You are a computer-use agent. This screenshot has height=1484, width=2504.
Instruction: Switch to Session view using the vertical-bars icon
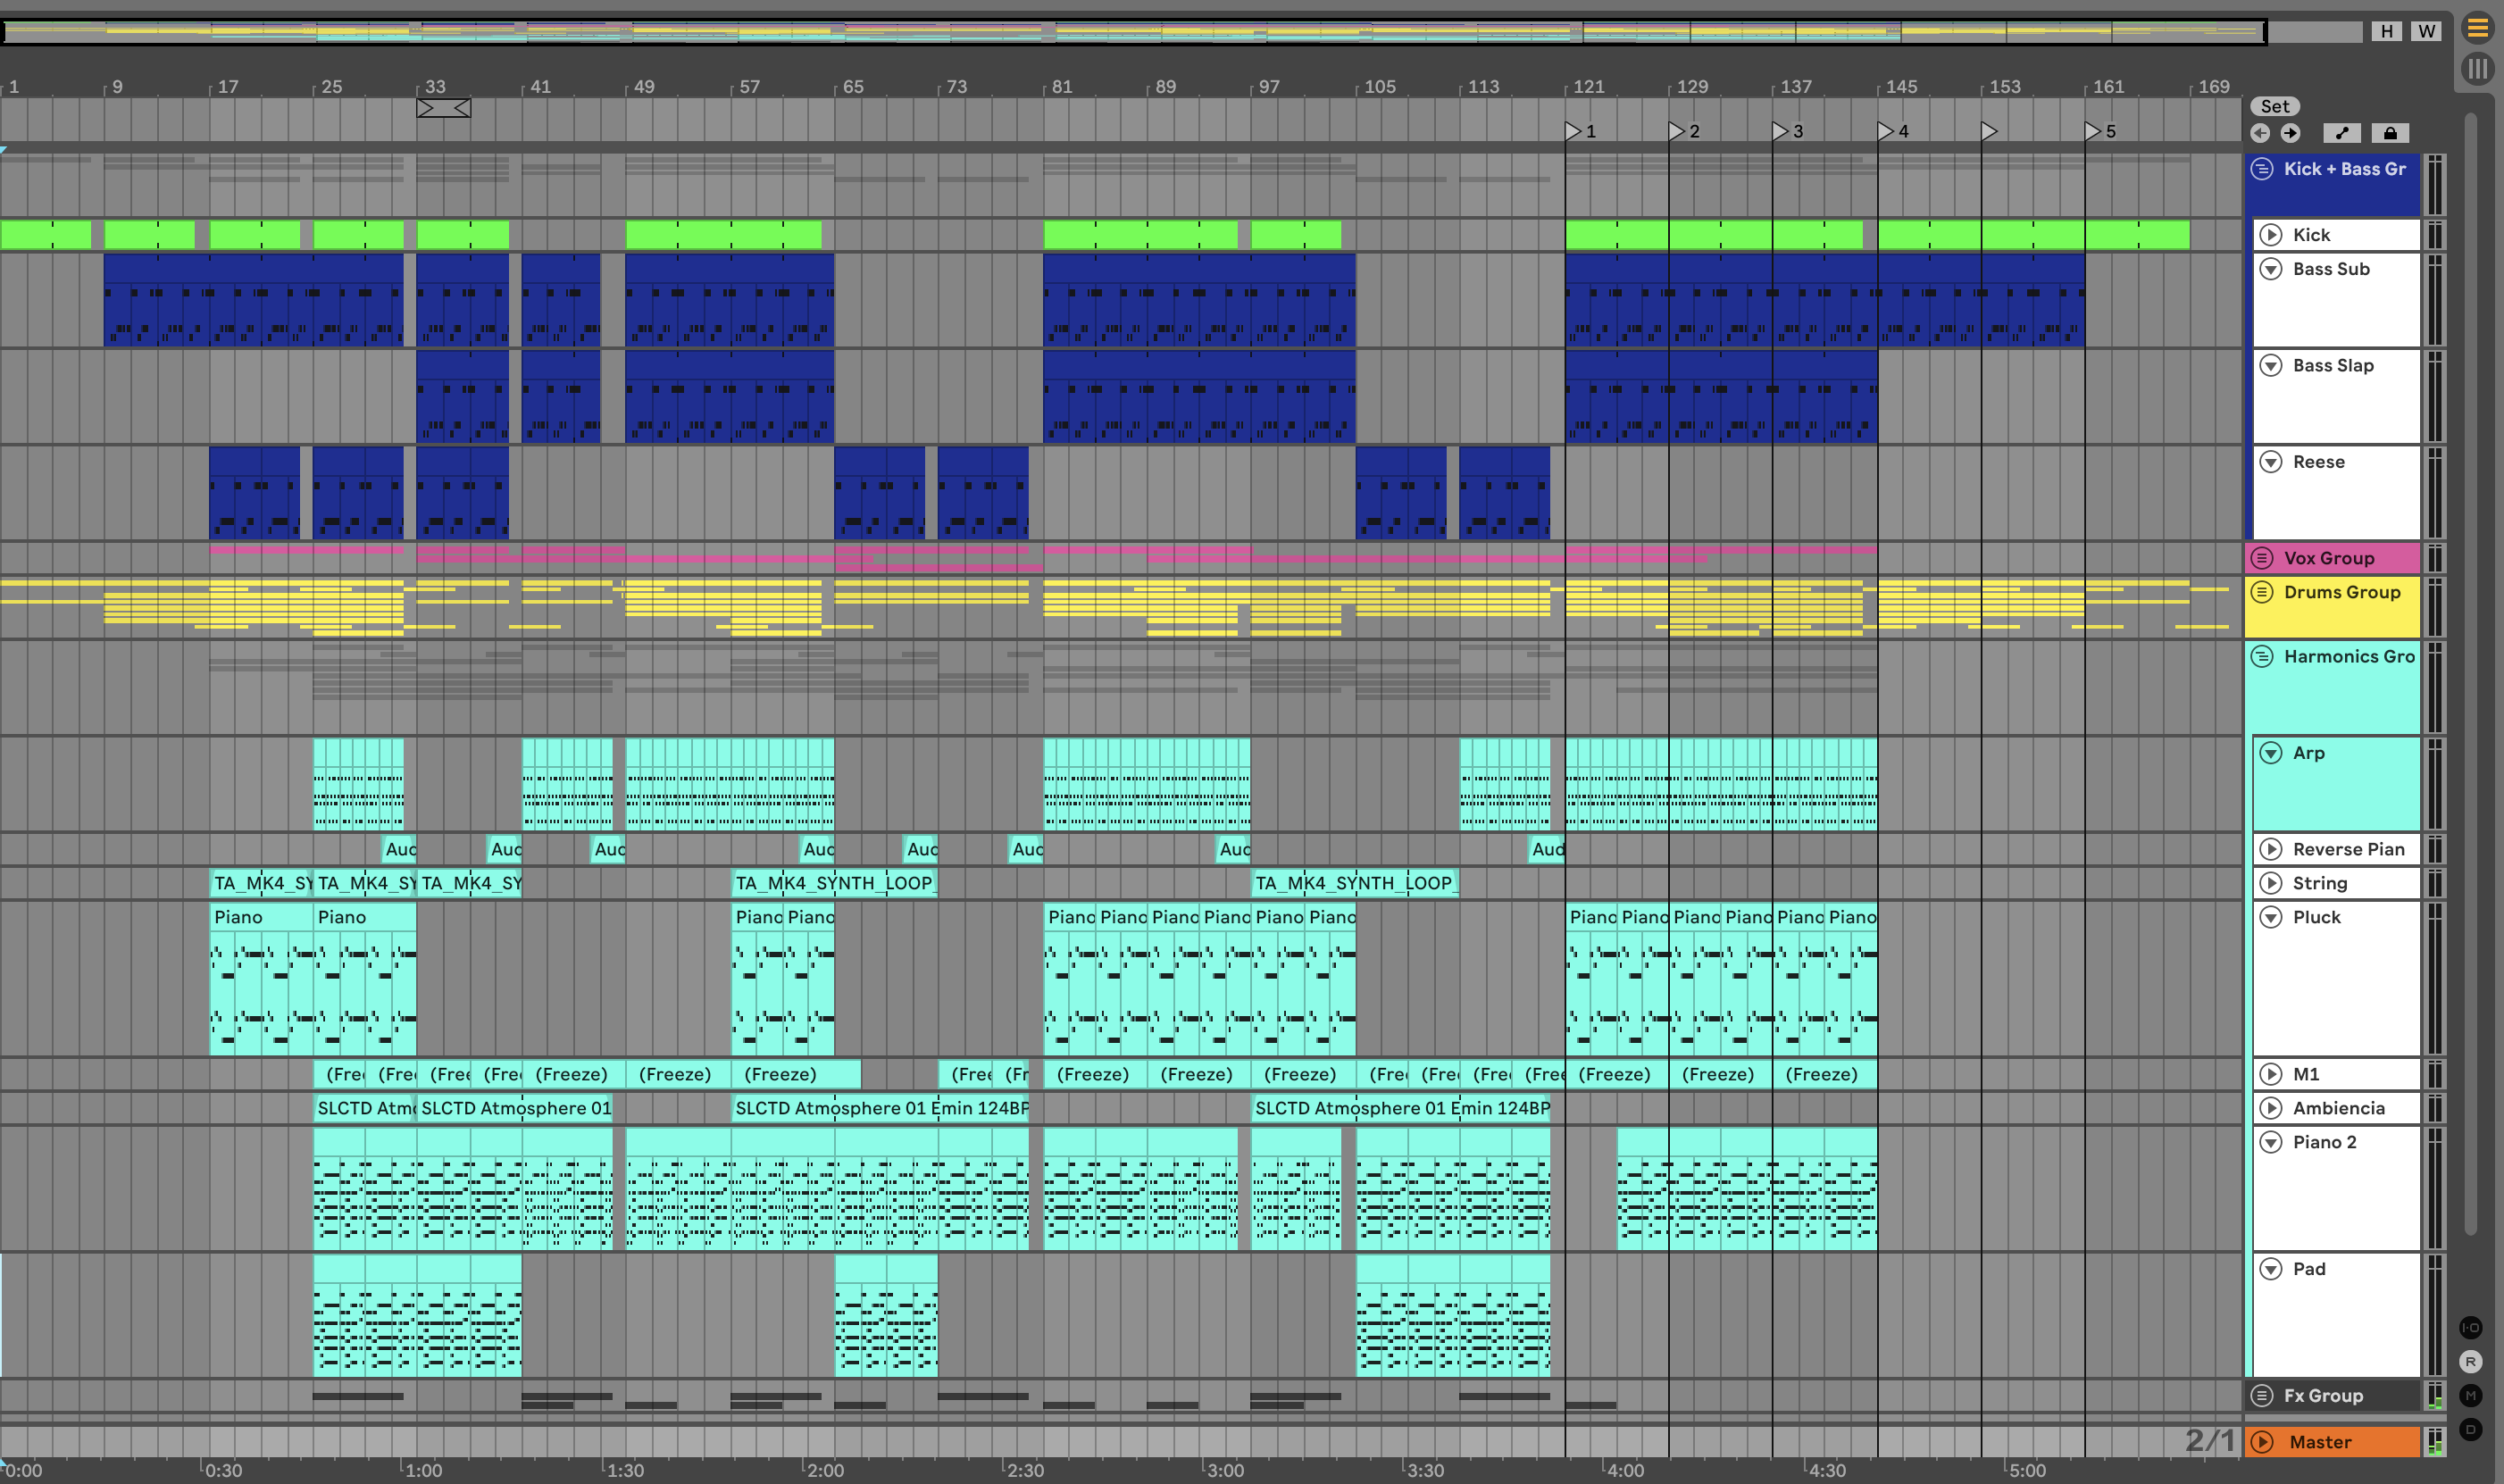[x=2477, y=68]
